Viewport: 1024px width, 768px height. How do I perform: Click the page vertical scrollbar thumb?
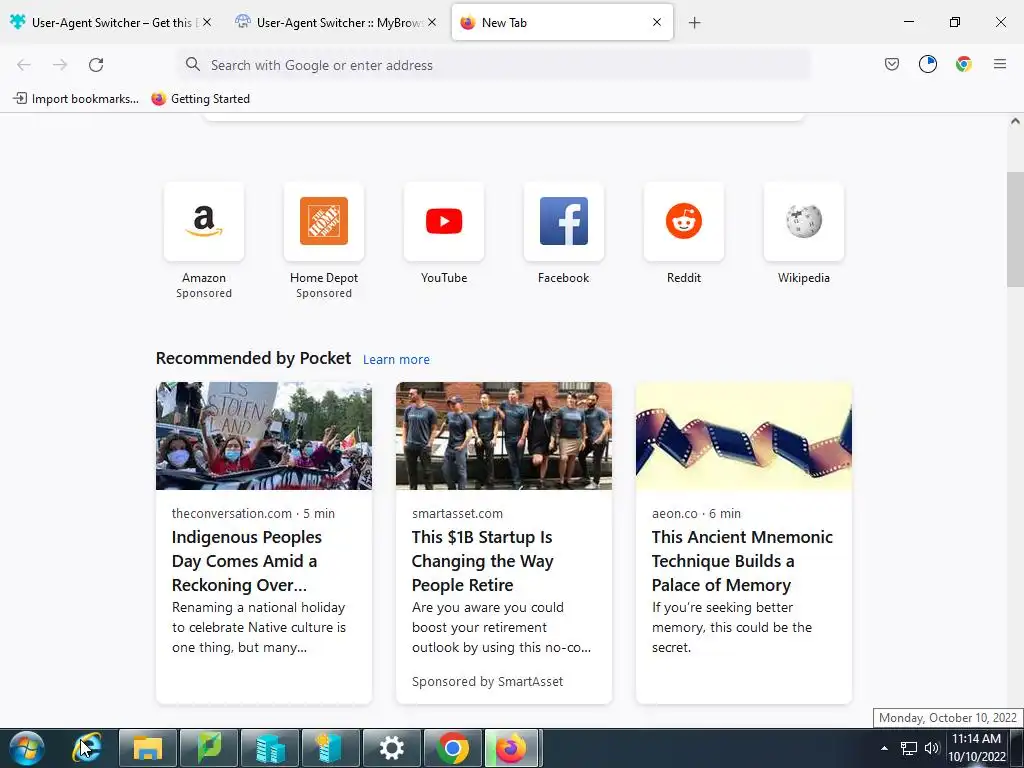point(1015,229)
